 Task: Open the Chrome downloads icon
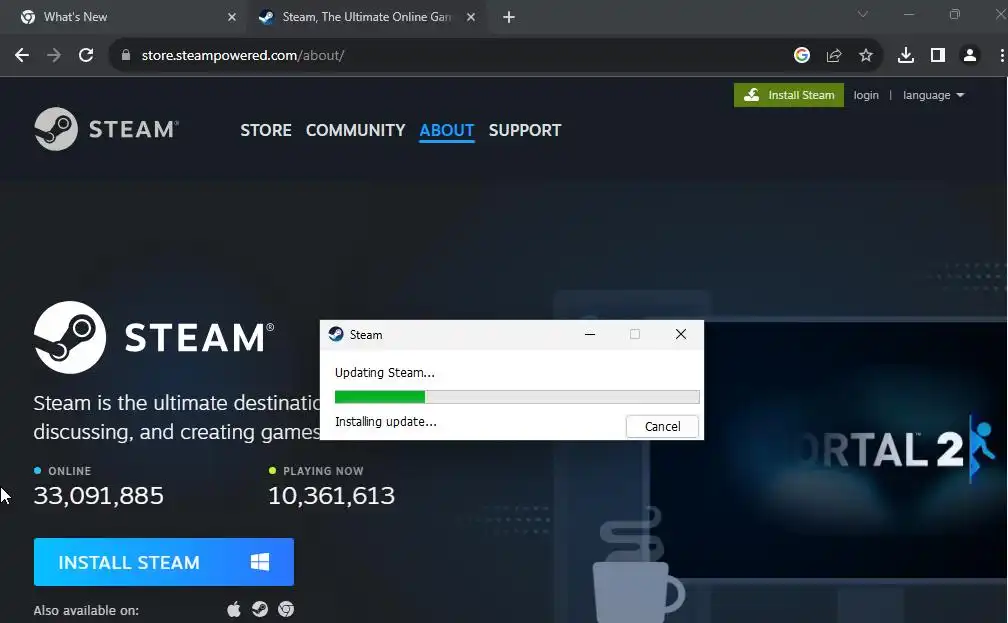906,55
